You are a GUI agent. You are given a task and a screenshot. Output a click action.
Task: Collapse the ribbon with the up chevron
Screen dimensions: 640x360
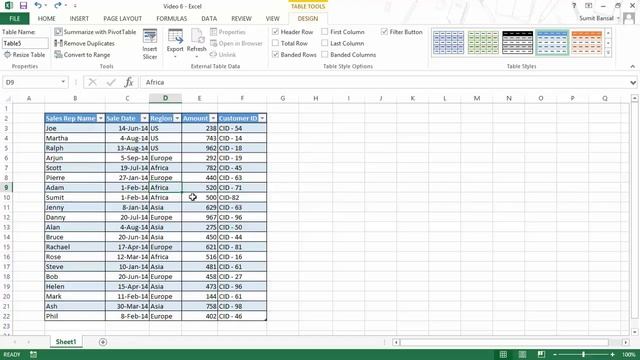(x=633, y=66)
